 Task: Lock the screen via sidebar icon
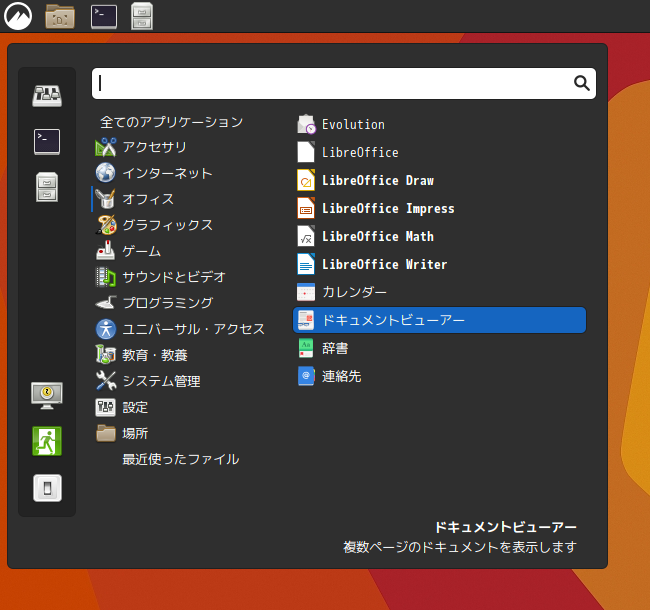(x=47, y=395)
